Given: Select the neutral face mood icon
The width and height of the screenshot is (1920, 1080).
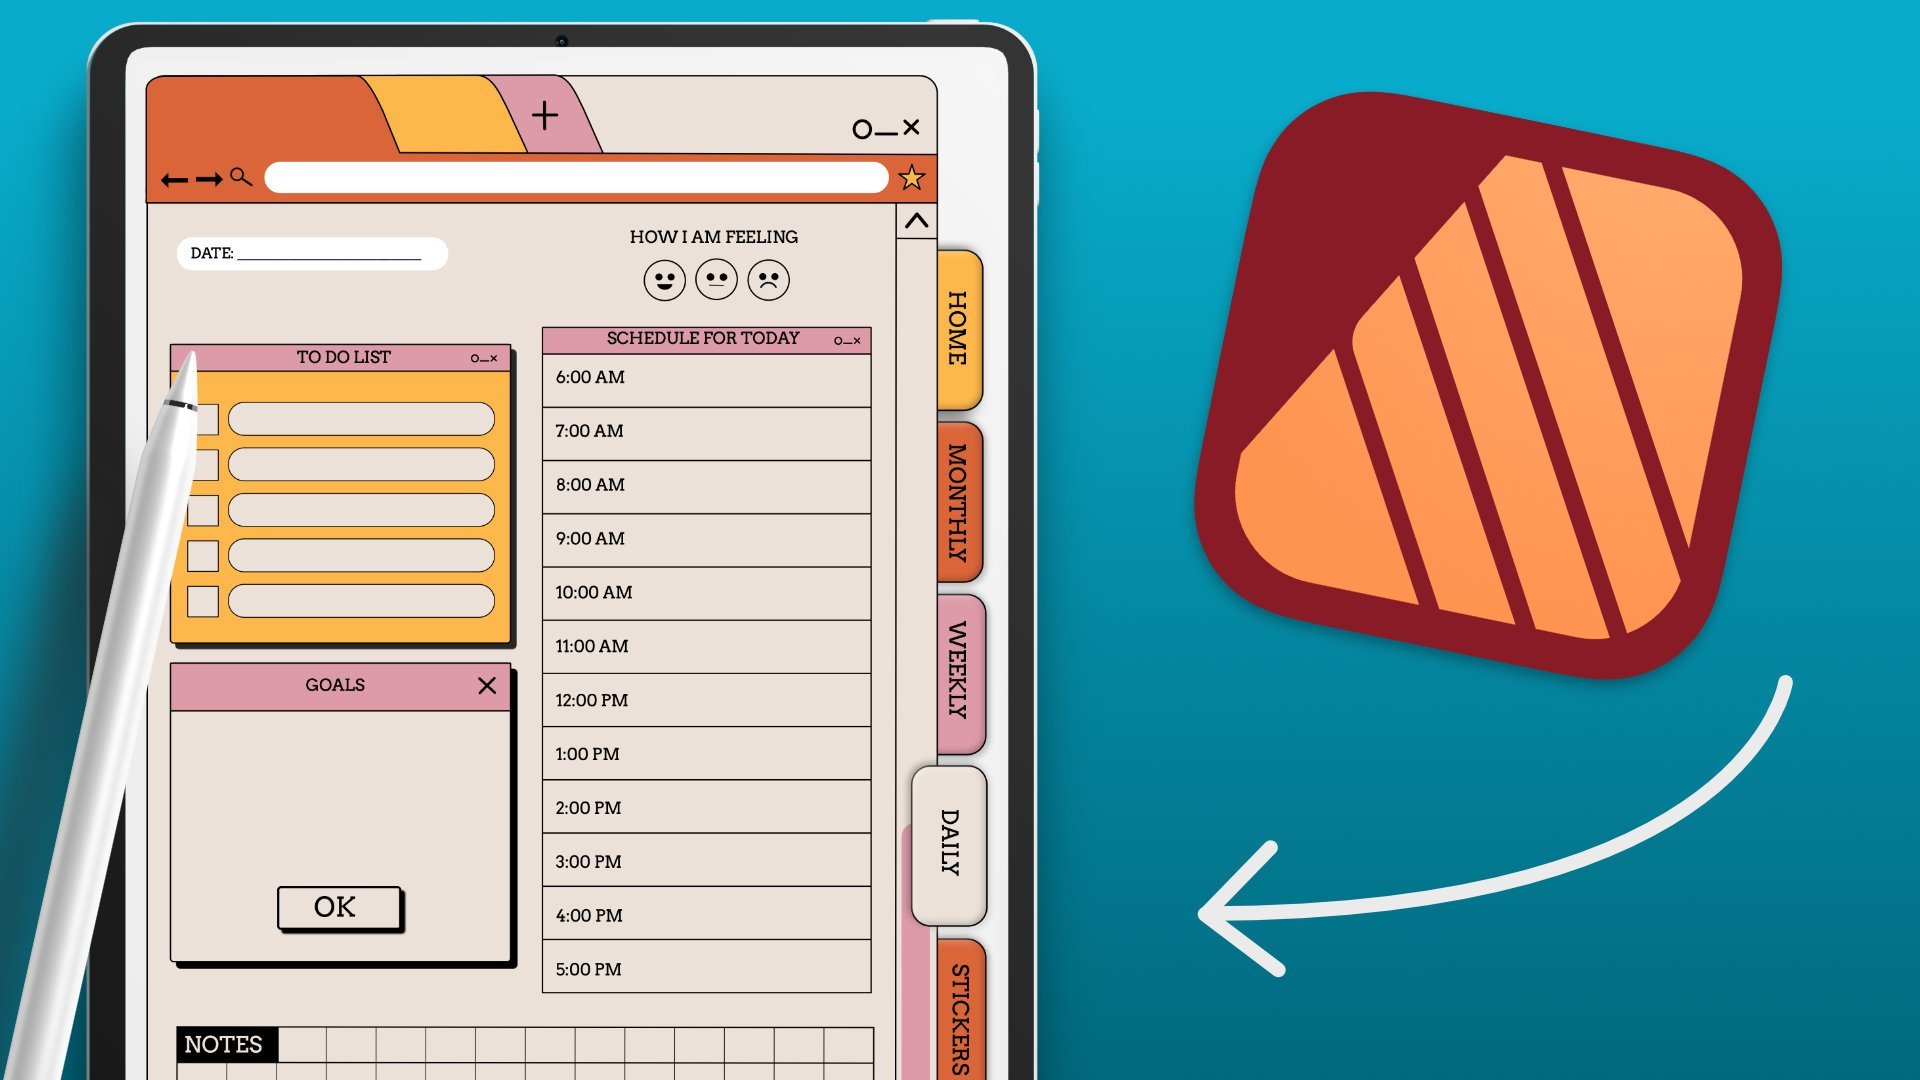Looking at the screenshot, I should 713,281.
